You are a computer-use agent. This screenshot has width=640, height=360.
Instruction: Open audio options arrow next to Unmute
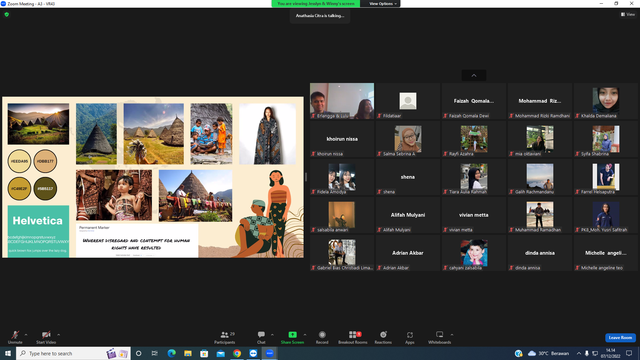pos(26,335)
